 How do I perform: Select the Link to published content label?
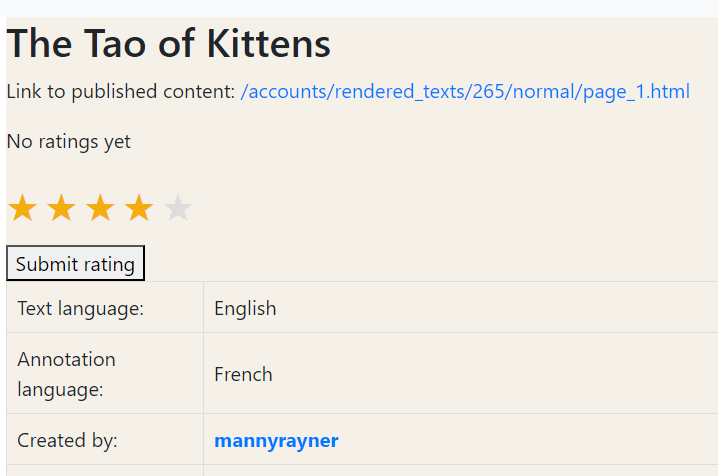click(x=120, y=92)
